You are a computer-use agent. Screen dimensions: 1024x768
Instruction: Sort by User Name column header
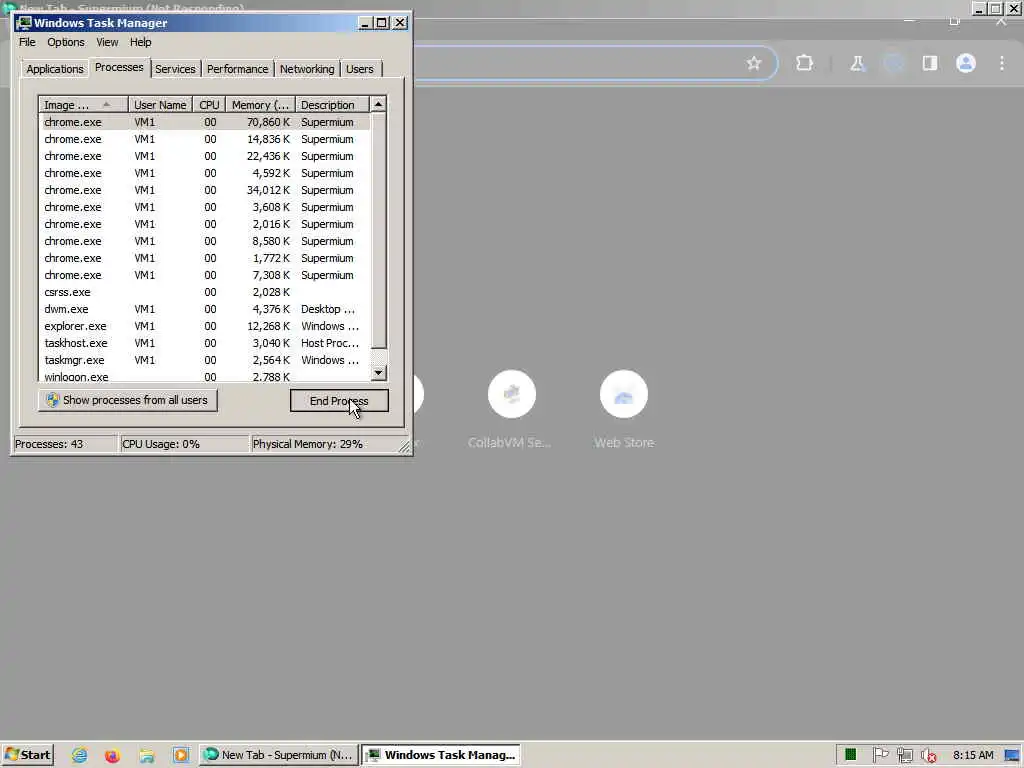tap(160, 104)
